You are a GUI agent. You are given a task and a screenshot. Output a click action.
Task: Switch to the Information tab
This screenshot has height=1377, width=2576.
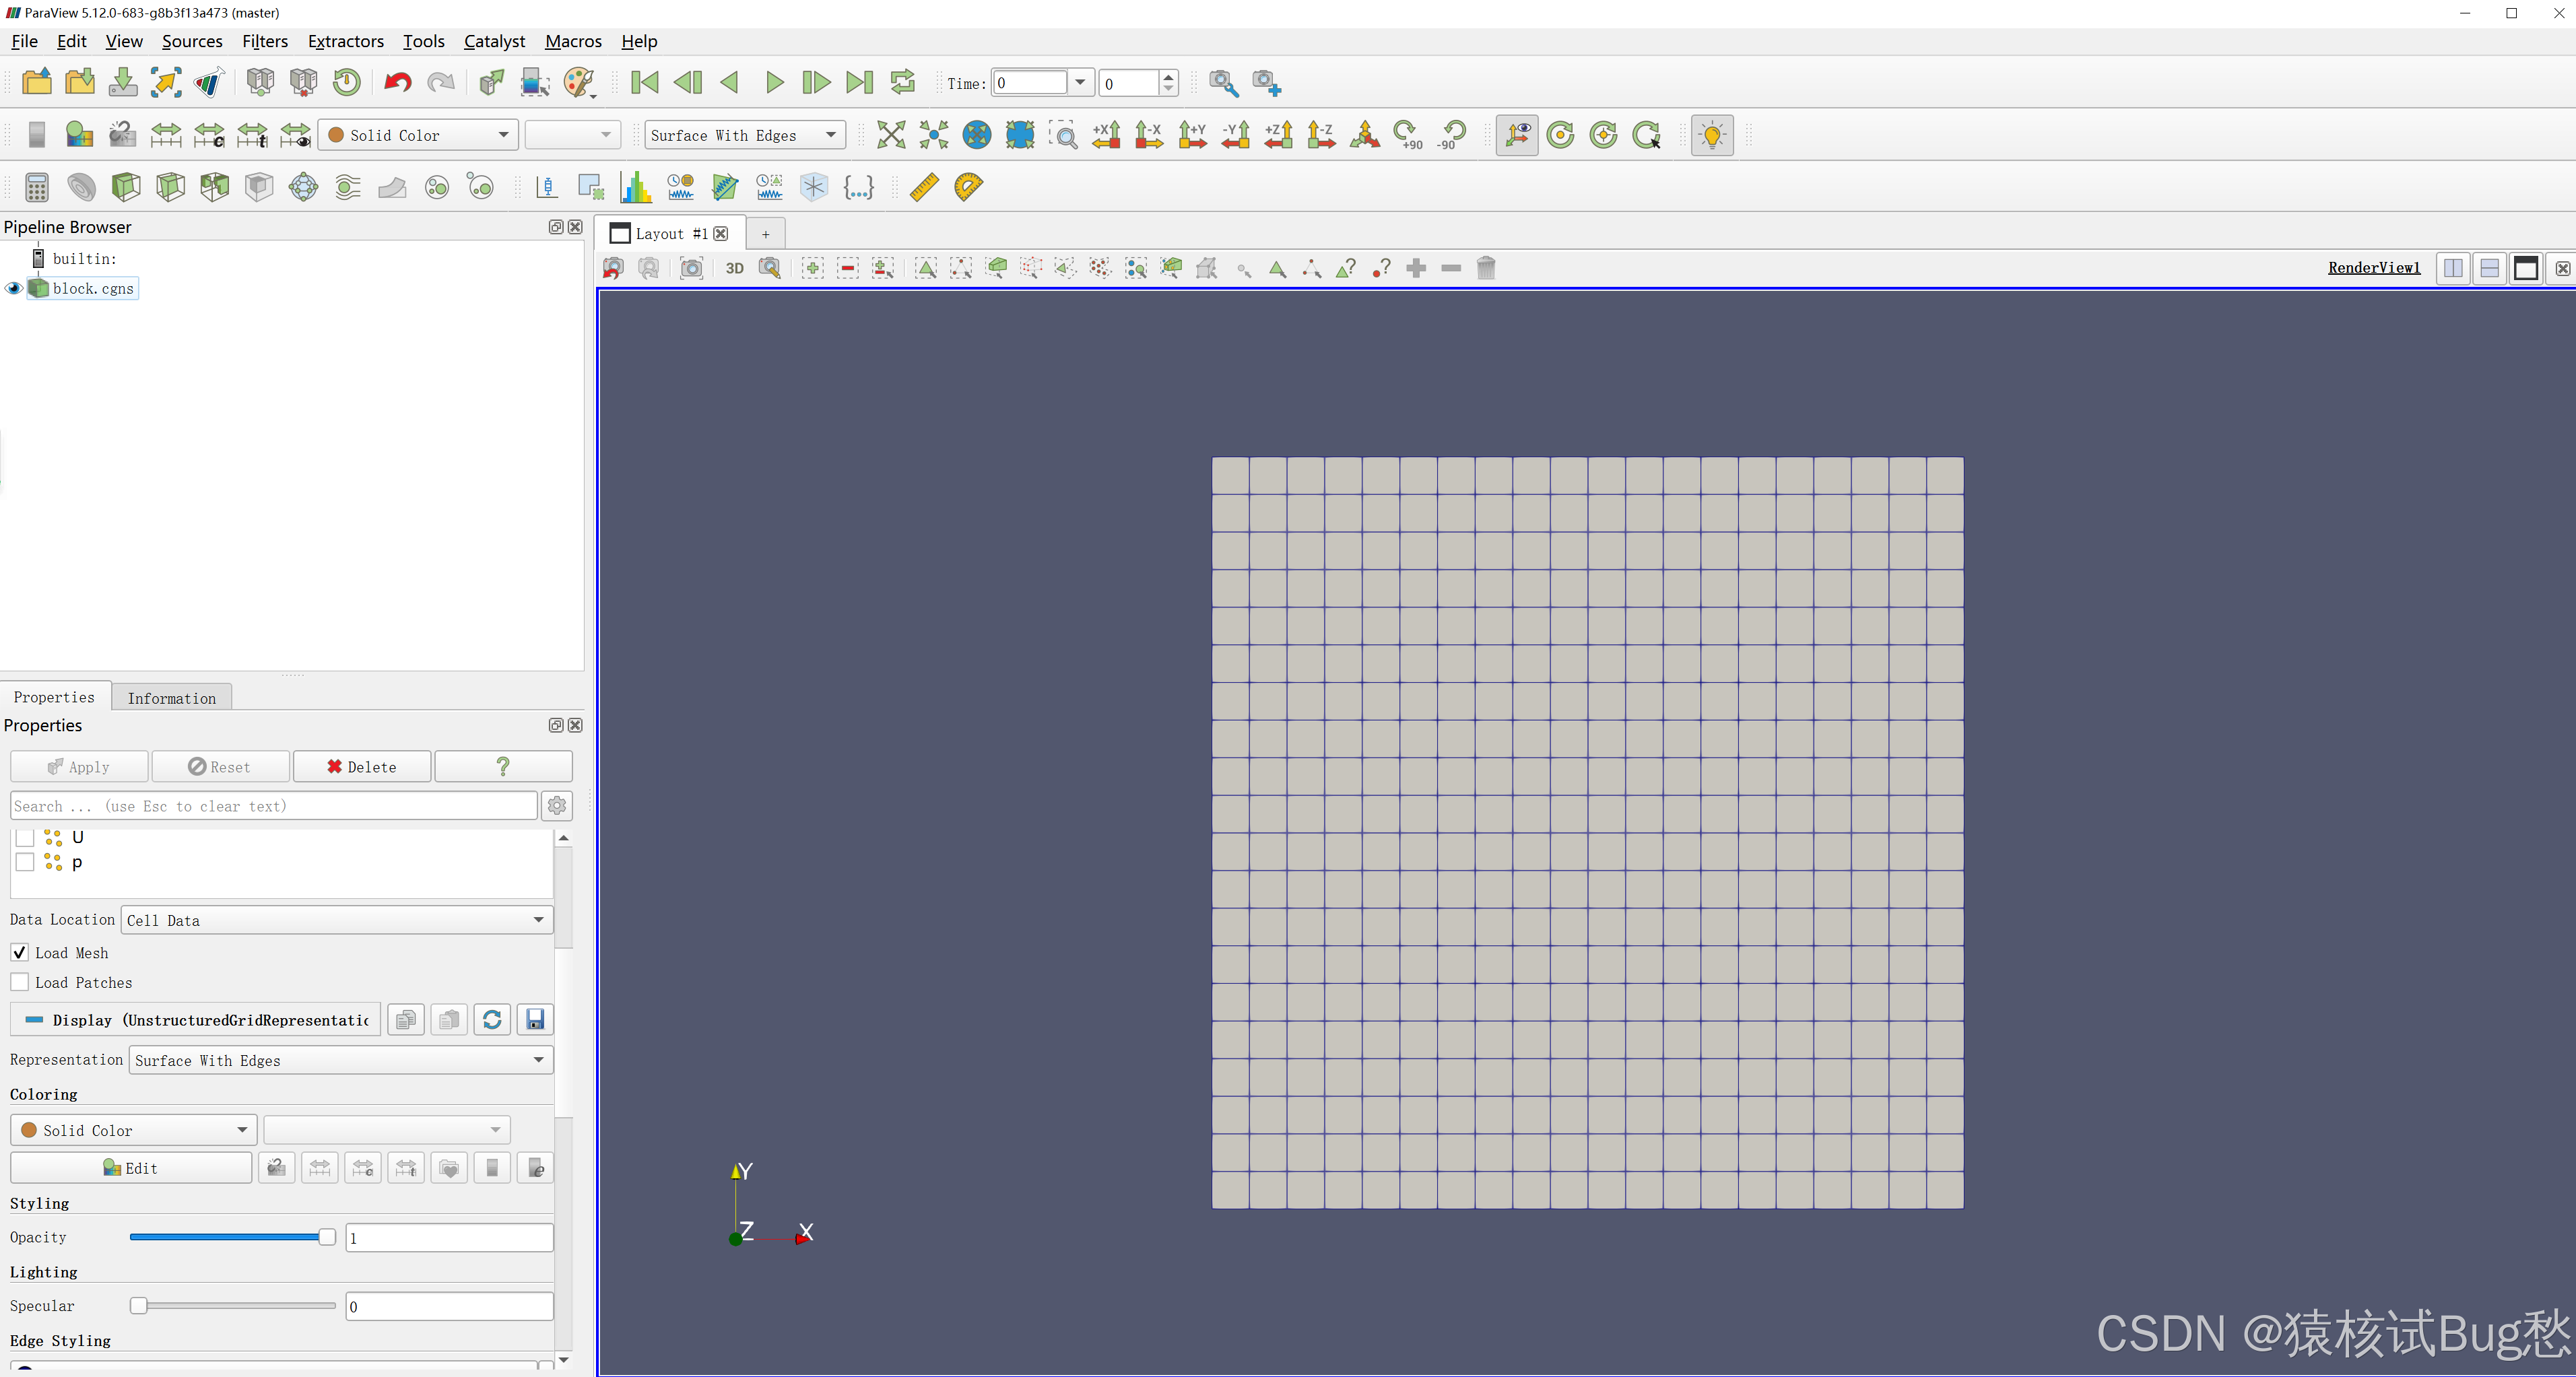coord(171,698)
